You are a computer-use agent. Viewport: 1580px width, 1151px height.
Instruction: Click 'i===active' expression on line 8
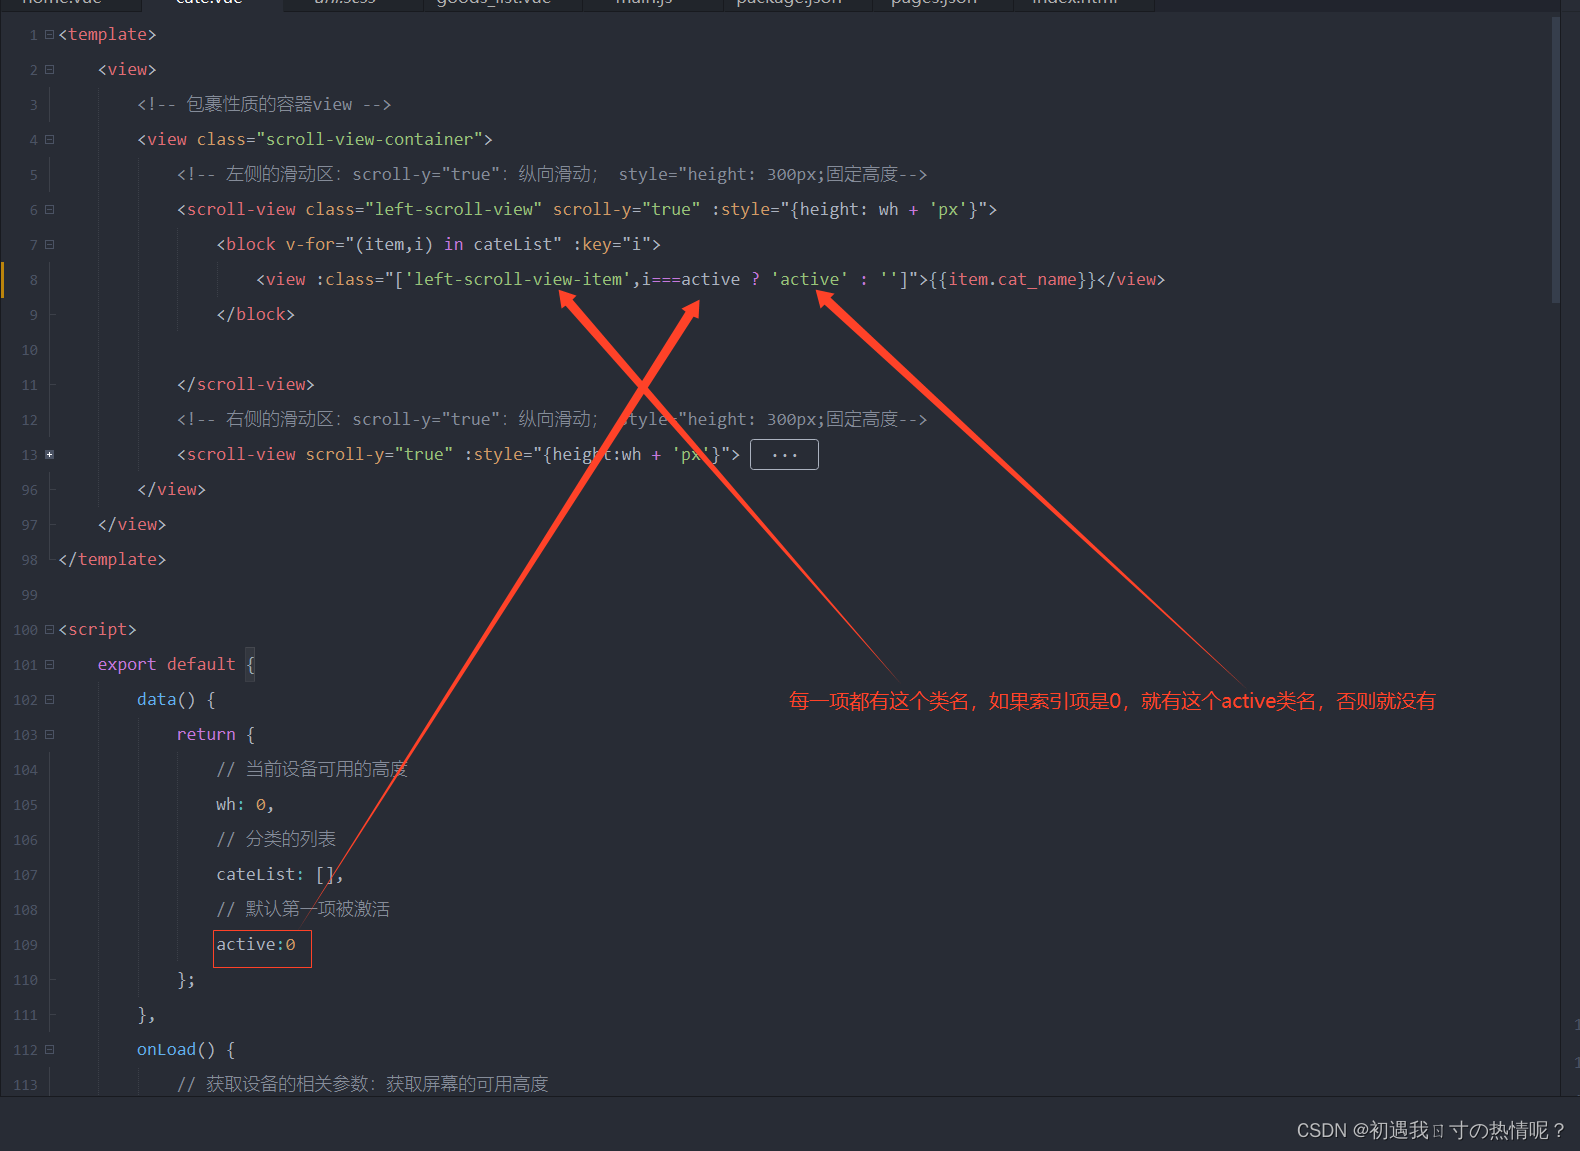coord(691,280)
